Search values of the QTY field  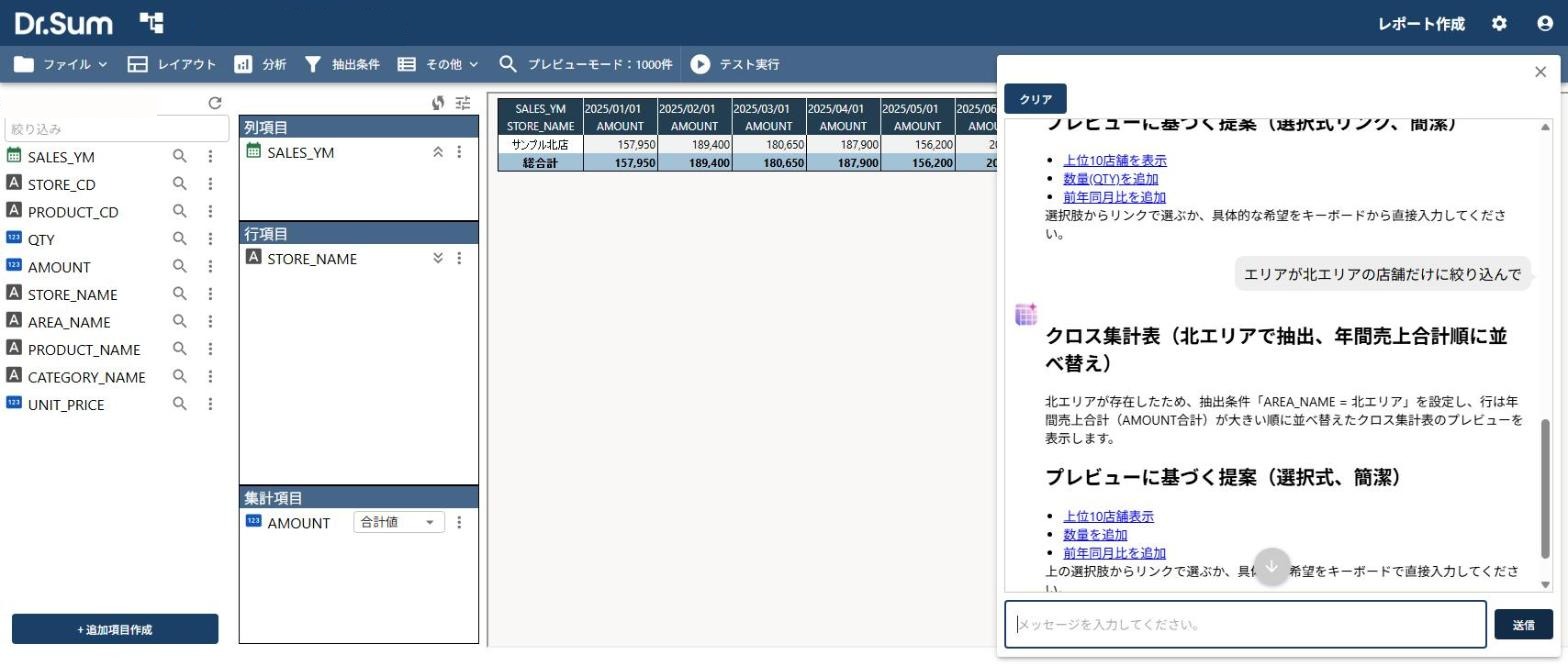(x=180, y=239)
